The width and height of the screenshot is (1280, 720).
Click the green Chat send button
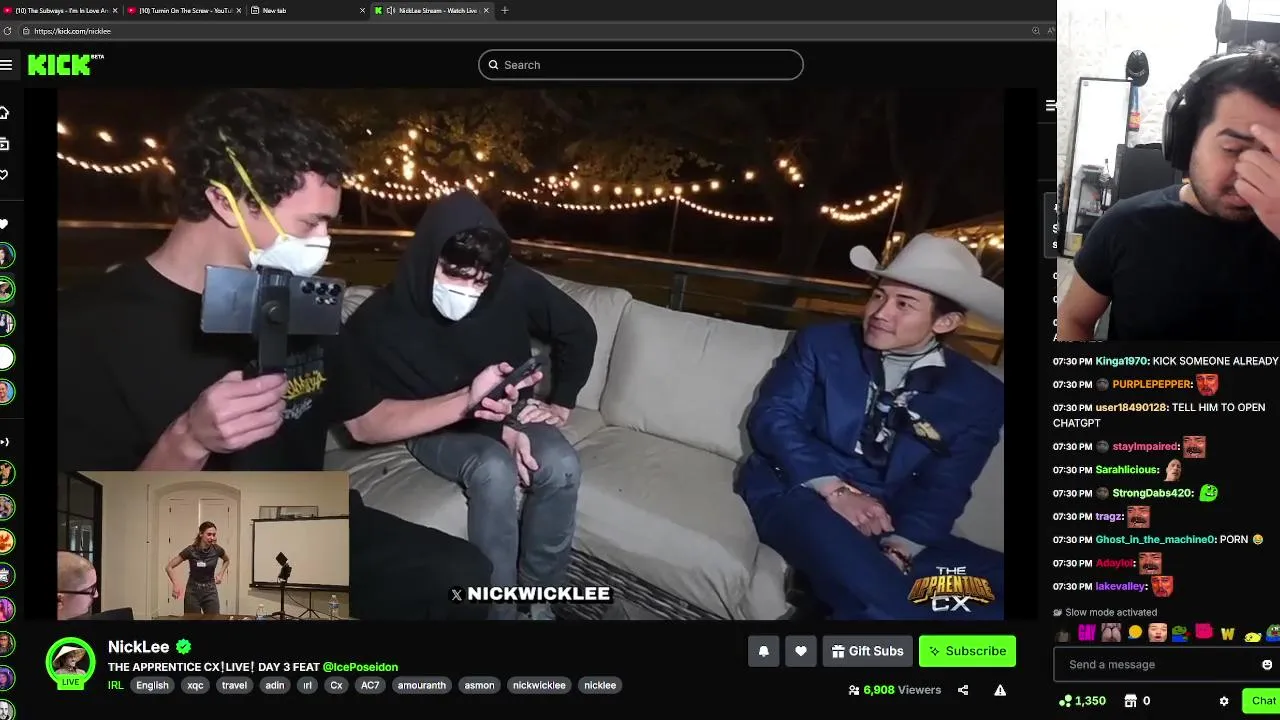click(x=1262, y=701)
